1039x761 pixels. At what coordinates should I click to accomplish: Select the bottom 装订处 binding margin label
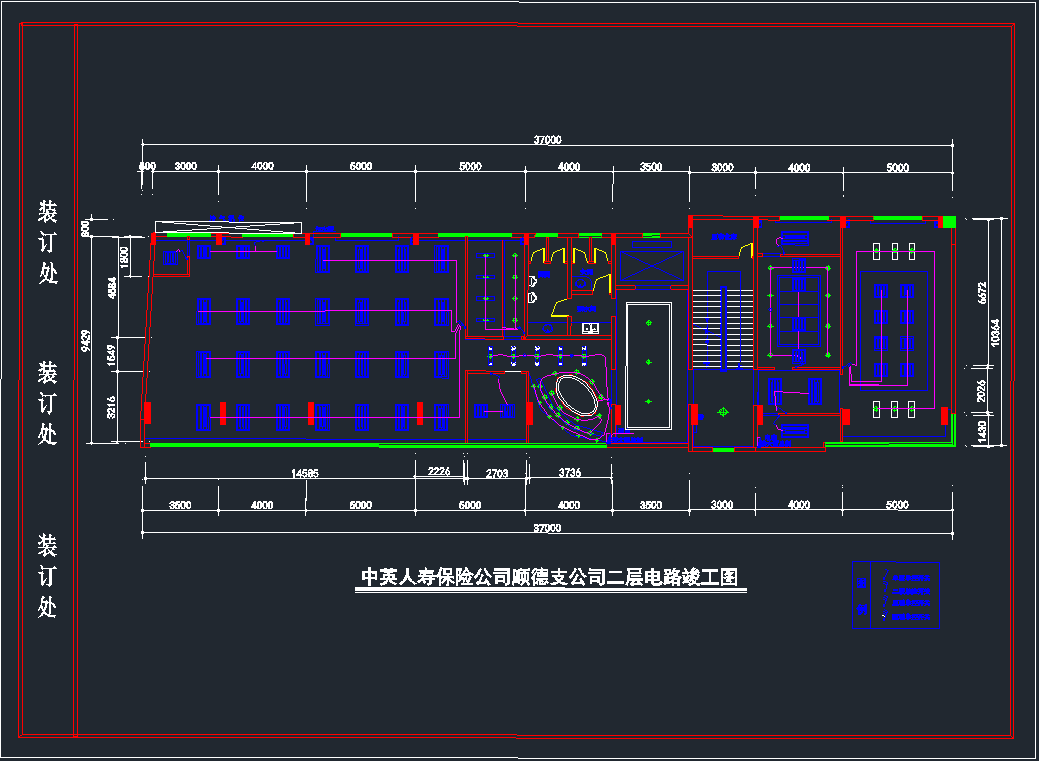[48, 576]
